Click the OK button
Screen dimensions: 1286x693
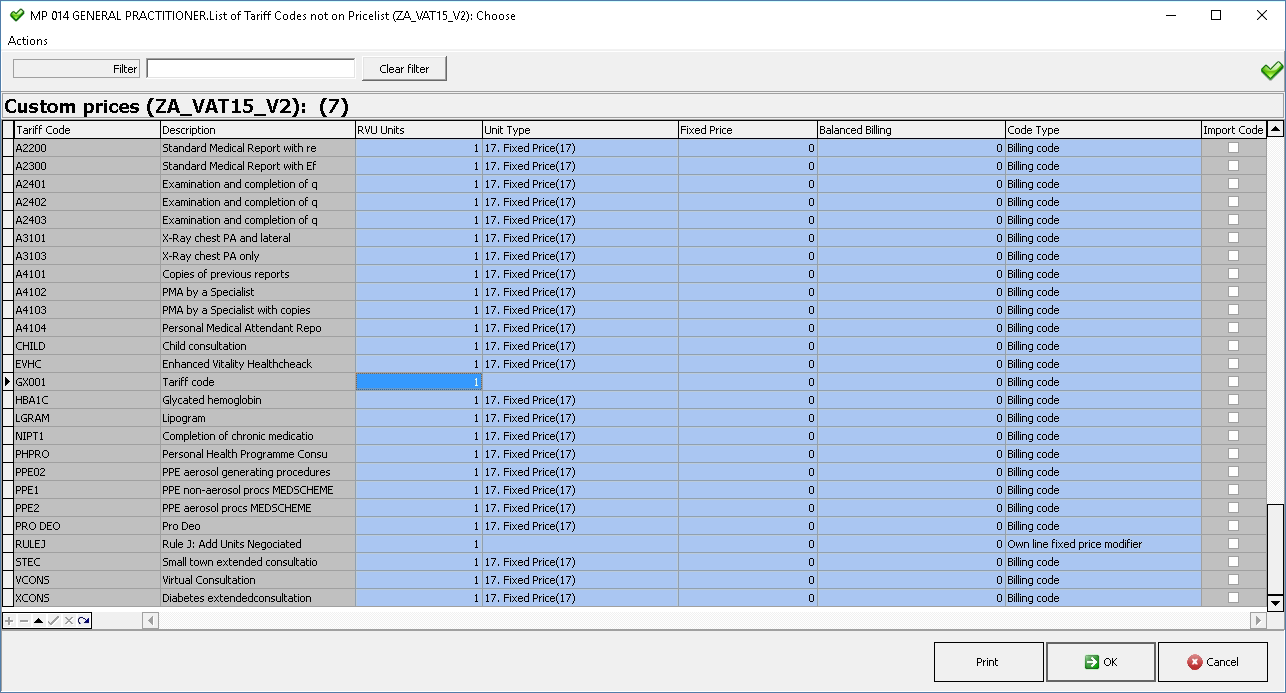point(1100,662)
